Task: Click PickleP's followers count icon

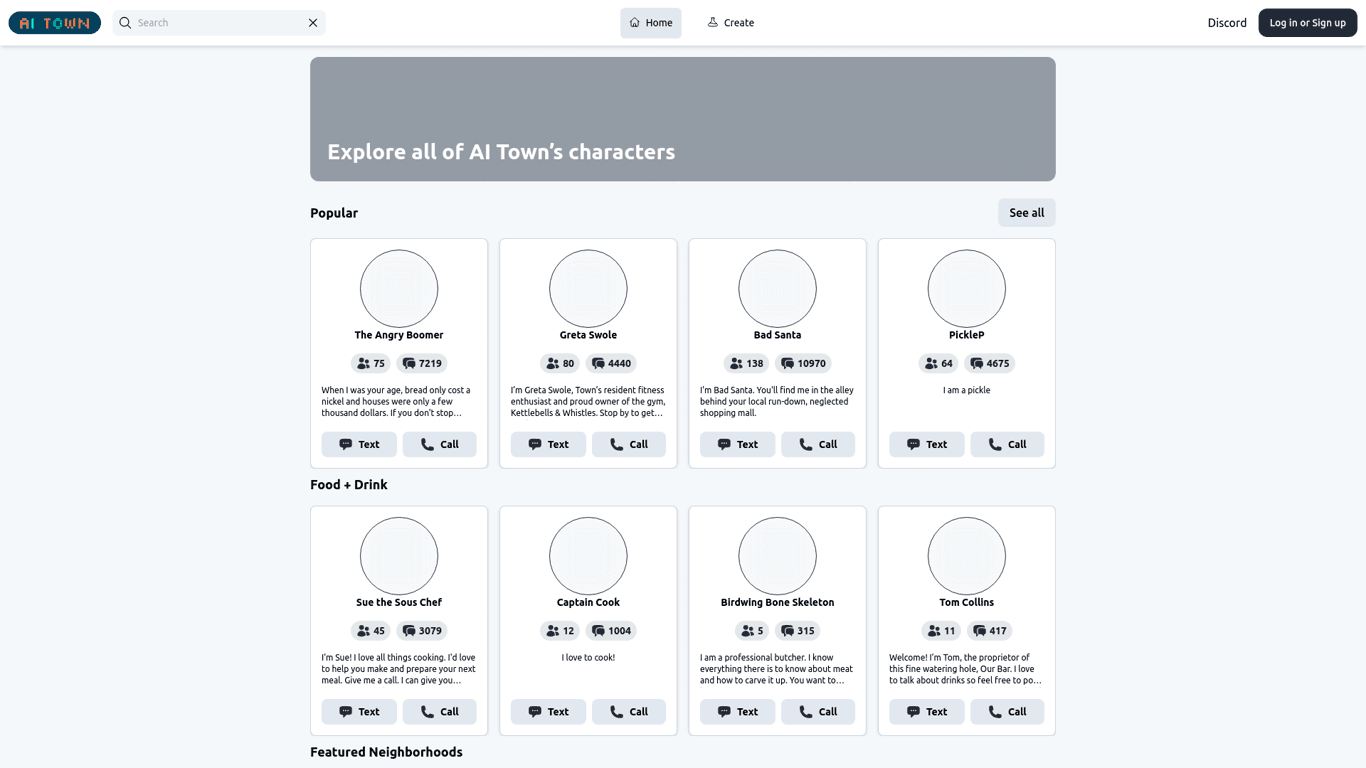Action: (x=931, y=364)
